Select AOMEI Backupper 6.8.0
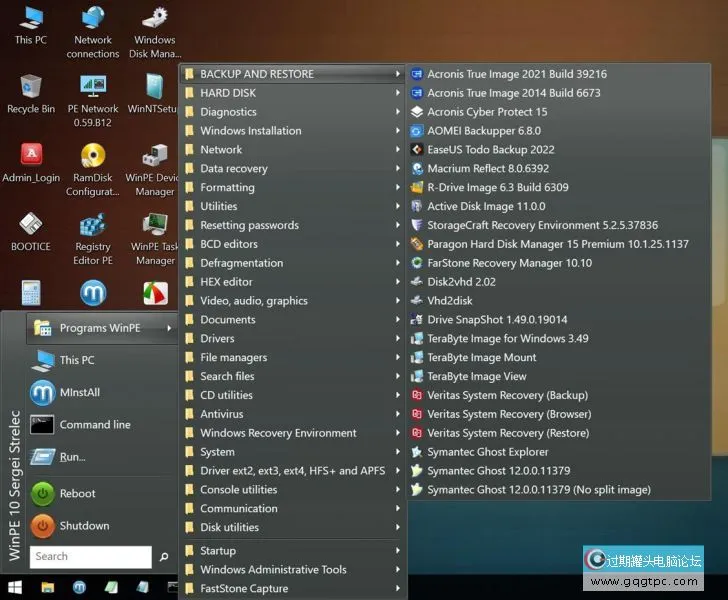Viewport: 728px width, 600px height. (x=483, y=131)
